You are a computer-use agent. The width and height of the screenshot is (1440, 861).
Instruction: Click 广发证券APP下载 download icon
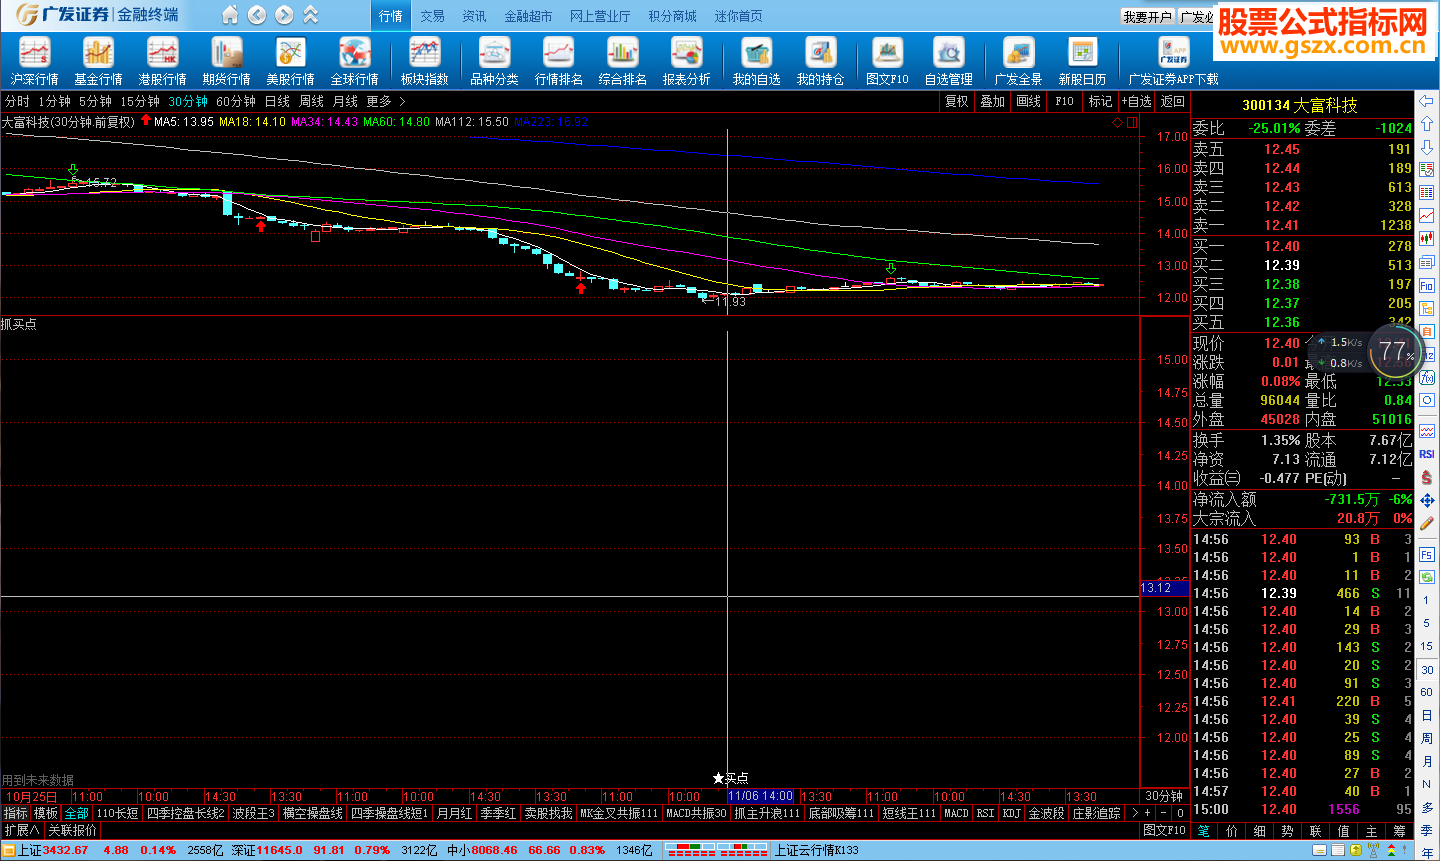coord(1173,61)
